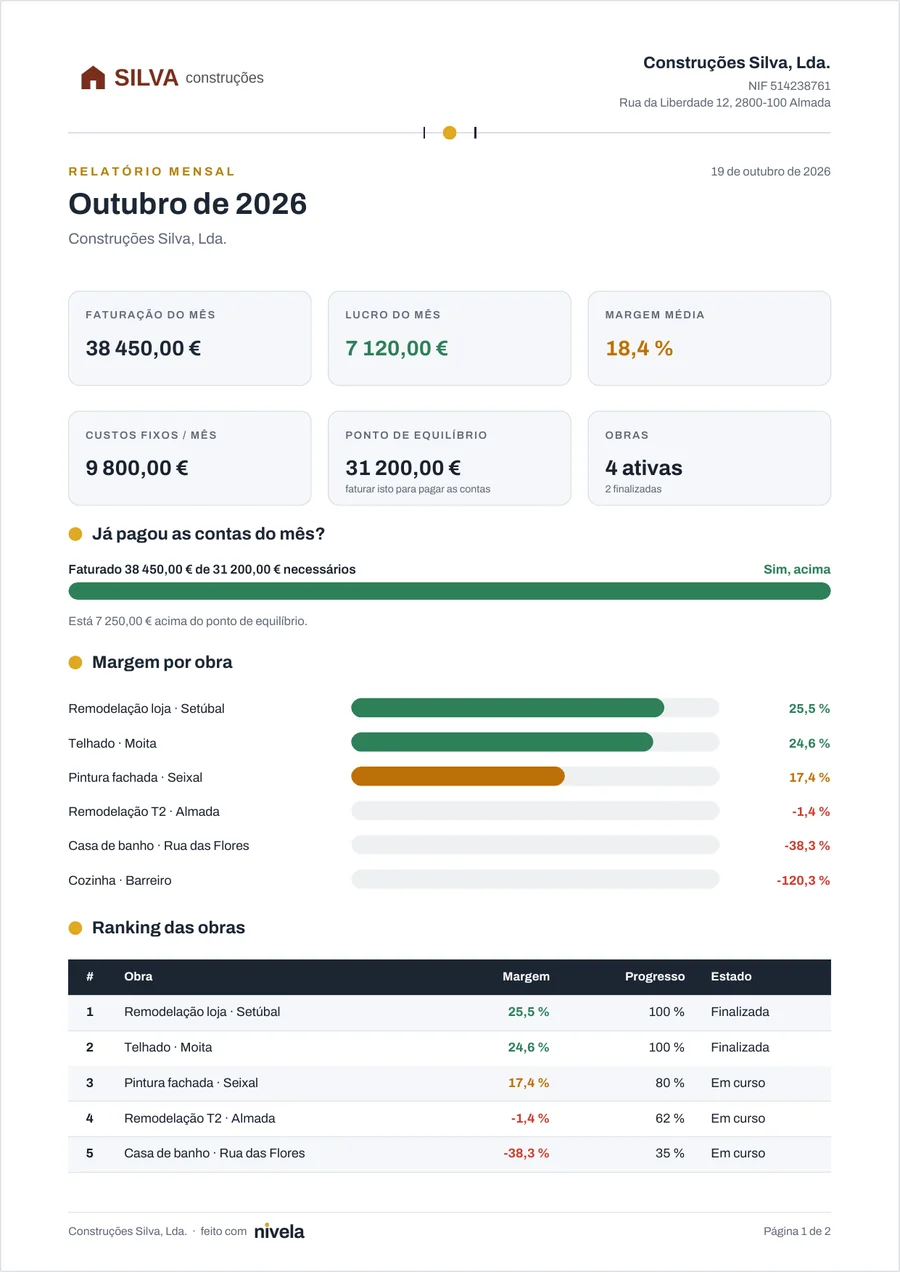The width and height of the screenshot is (900, 1272).
Task: Click the 'RELATÓRIO MENSAL' label
Action: click(152, 172)
